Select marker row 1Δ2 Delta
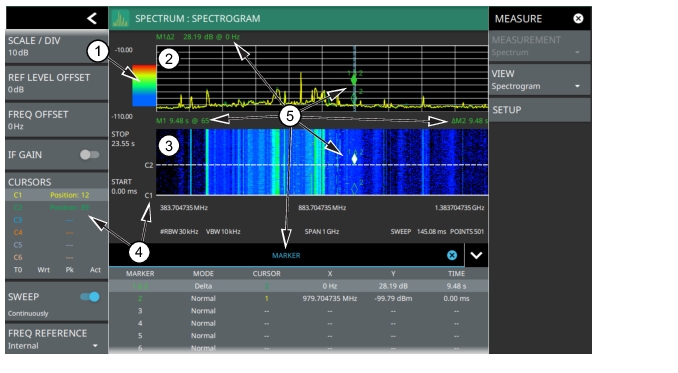 click(x=298, y=286)
